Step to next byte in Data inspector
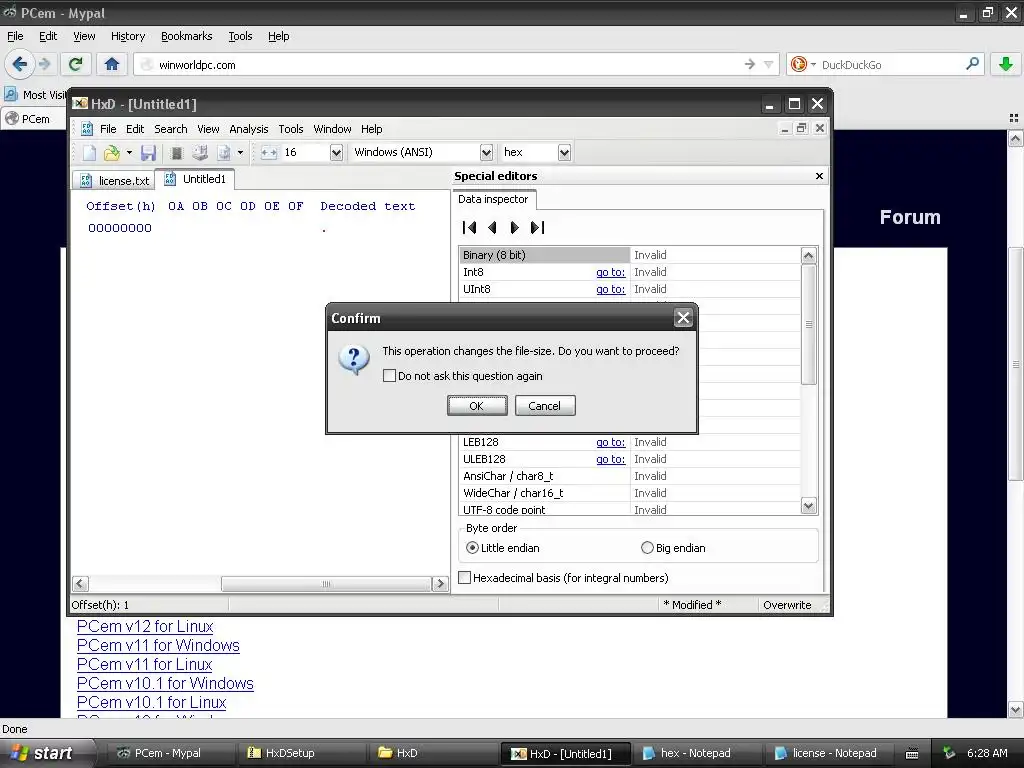 [x=515, y=227]
